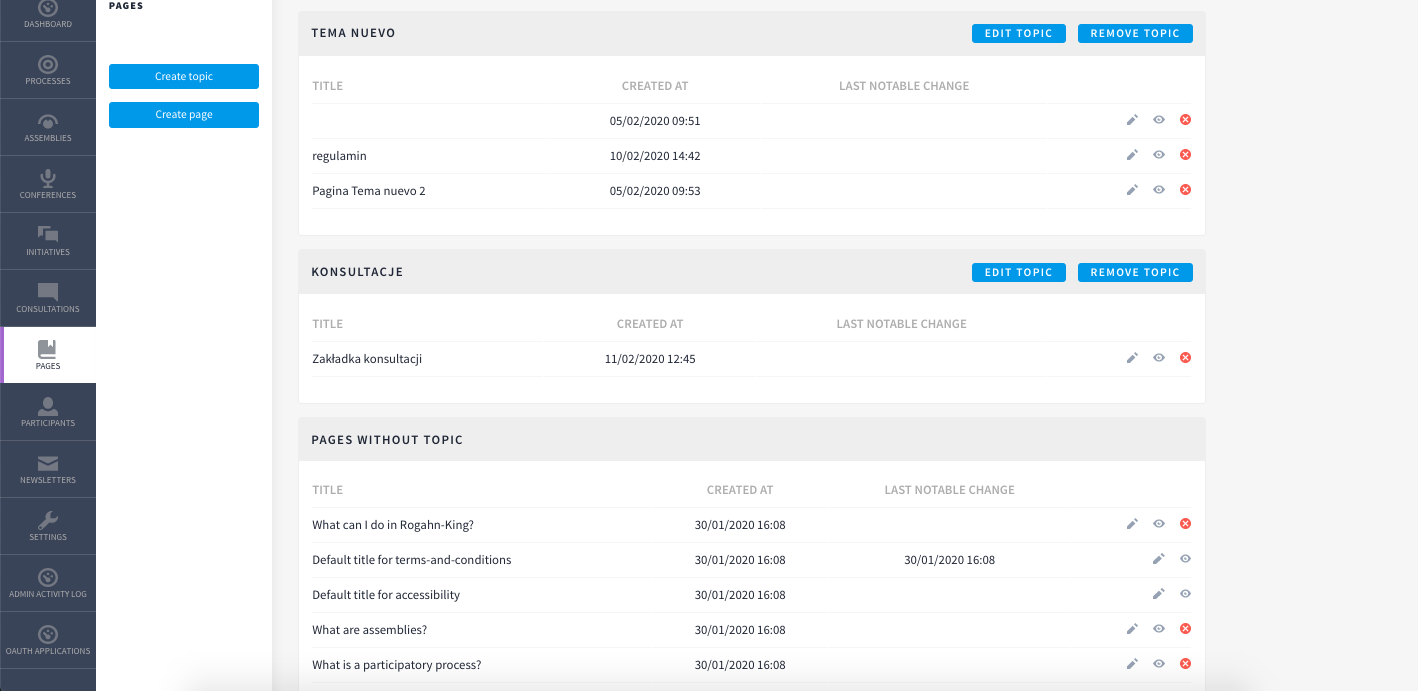The image size is (1418, 691).
Task: Remove the Konsultacje topic
Action: (1135, 272)
